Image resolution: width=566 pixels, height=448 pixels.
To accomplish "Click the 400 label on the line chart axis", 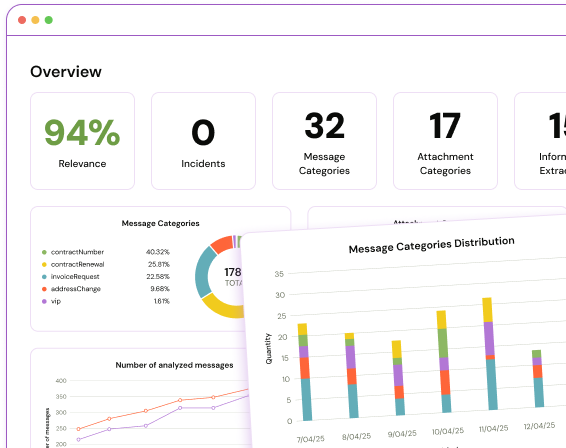I will click(x=61, y=380).
